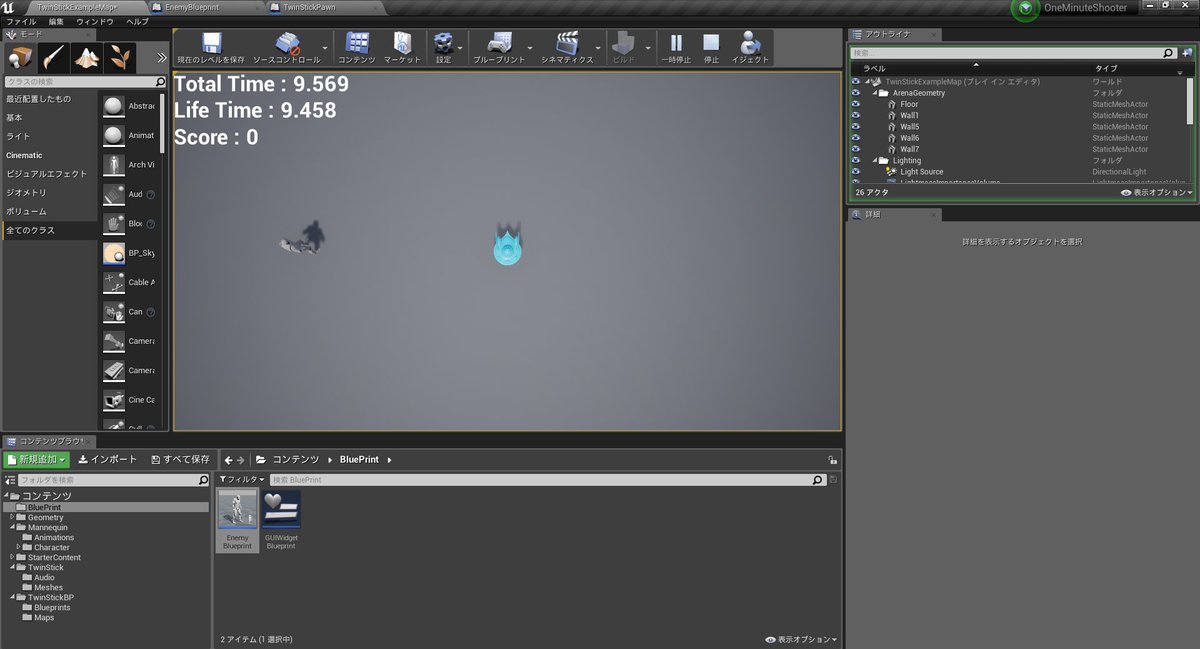Open the ヘルプ menu

click(x=138, y=21)
